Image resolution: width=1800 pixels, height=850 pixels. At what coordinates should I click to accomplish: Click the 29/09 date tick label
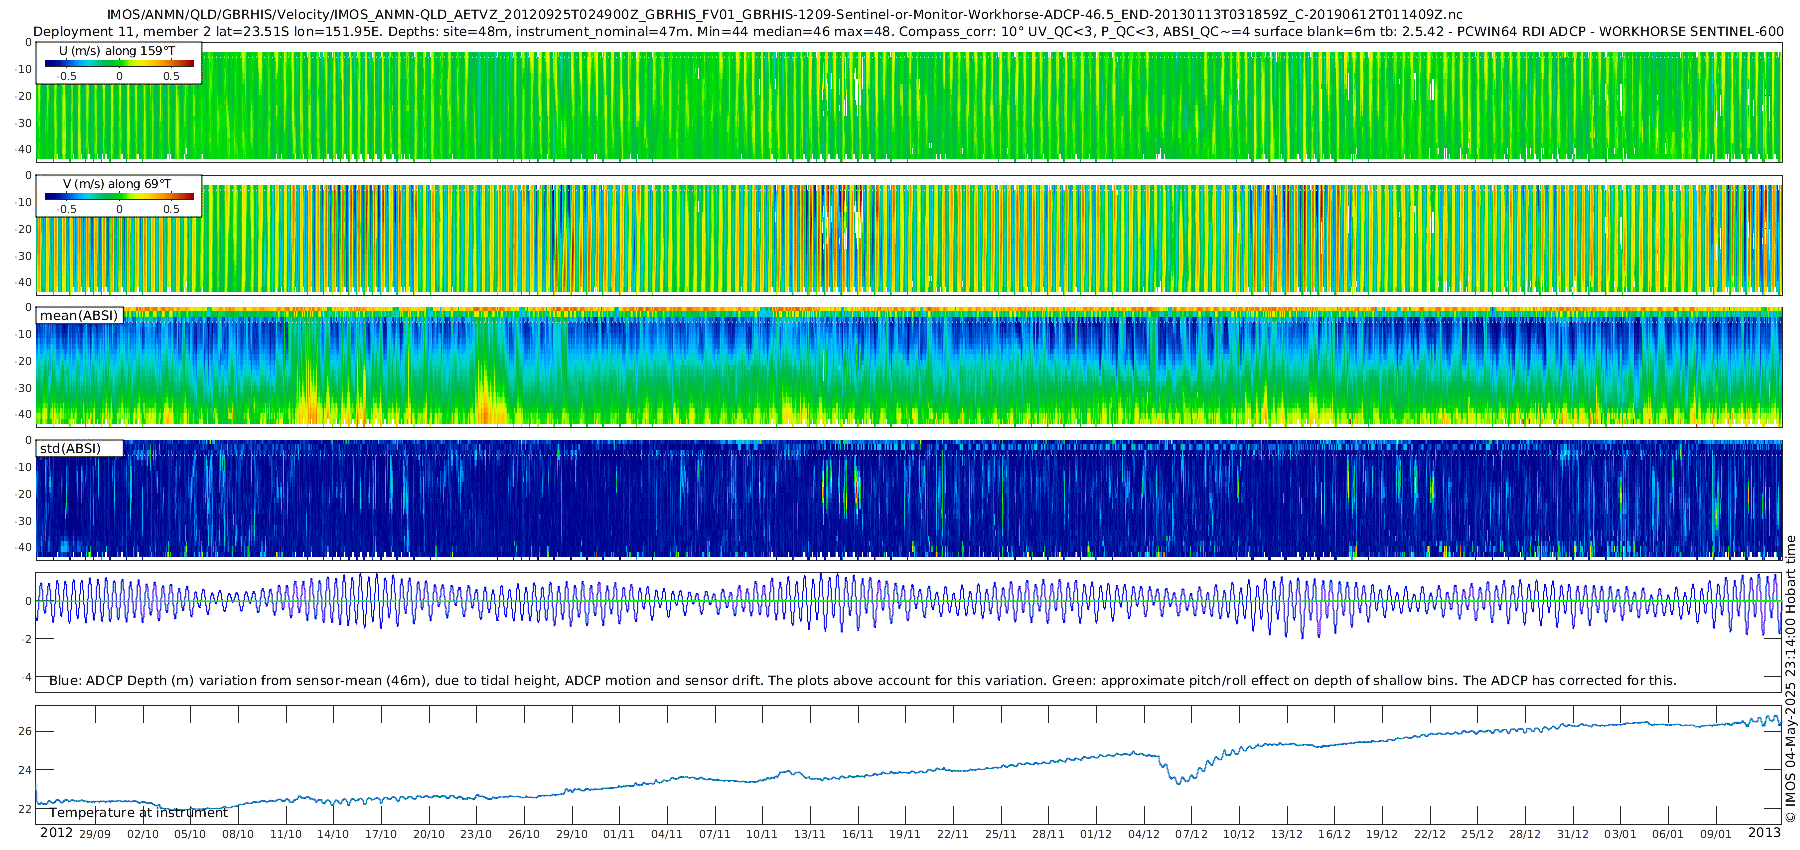[95, 834]
